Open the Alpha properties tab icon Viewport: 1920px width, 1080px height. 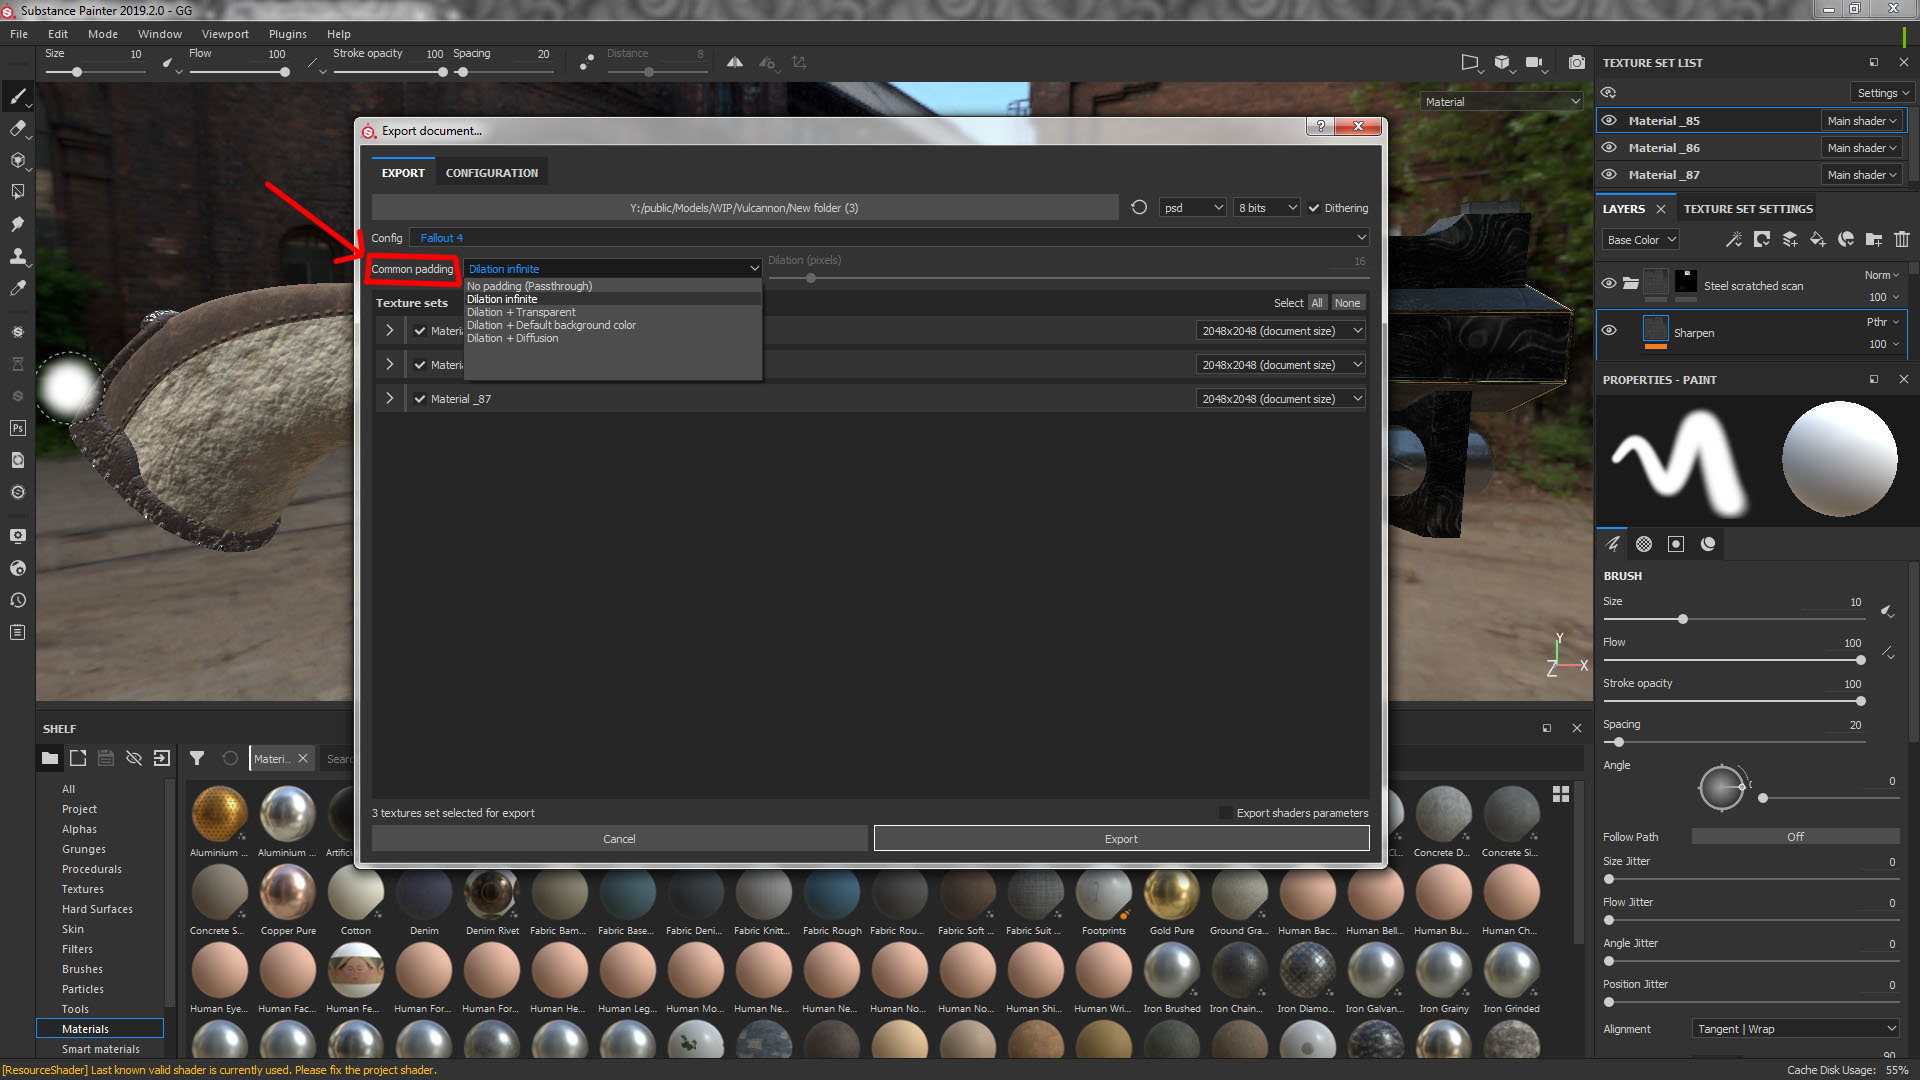point(1644,544)
